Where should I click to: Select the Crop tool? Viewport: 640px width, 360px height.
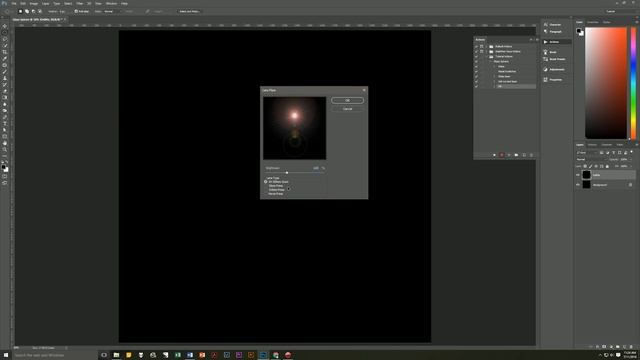pos(5,52)
